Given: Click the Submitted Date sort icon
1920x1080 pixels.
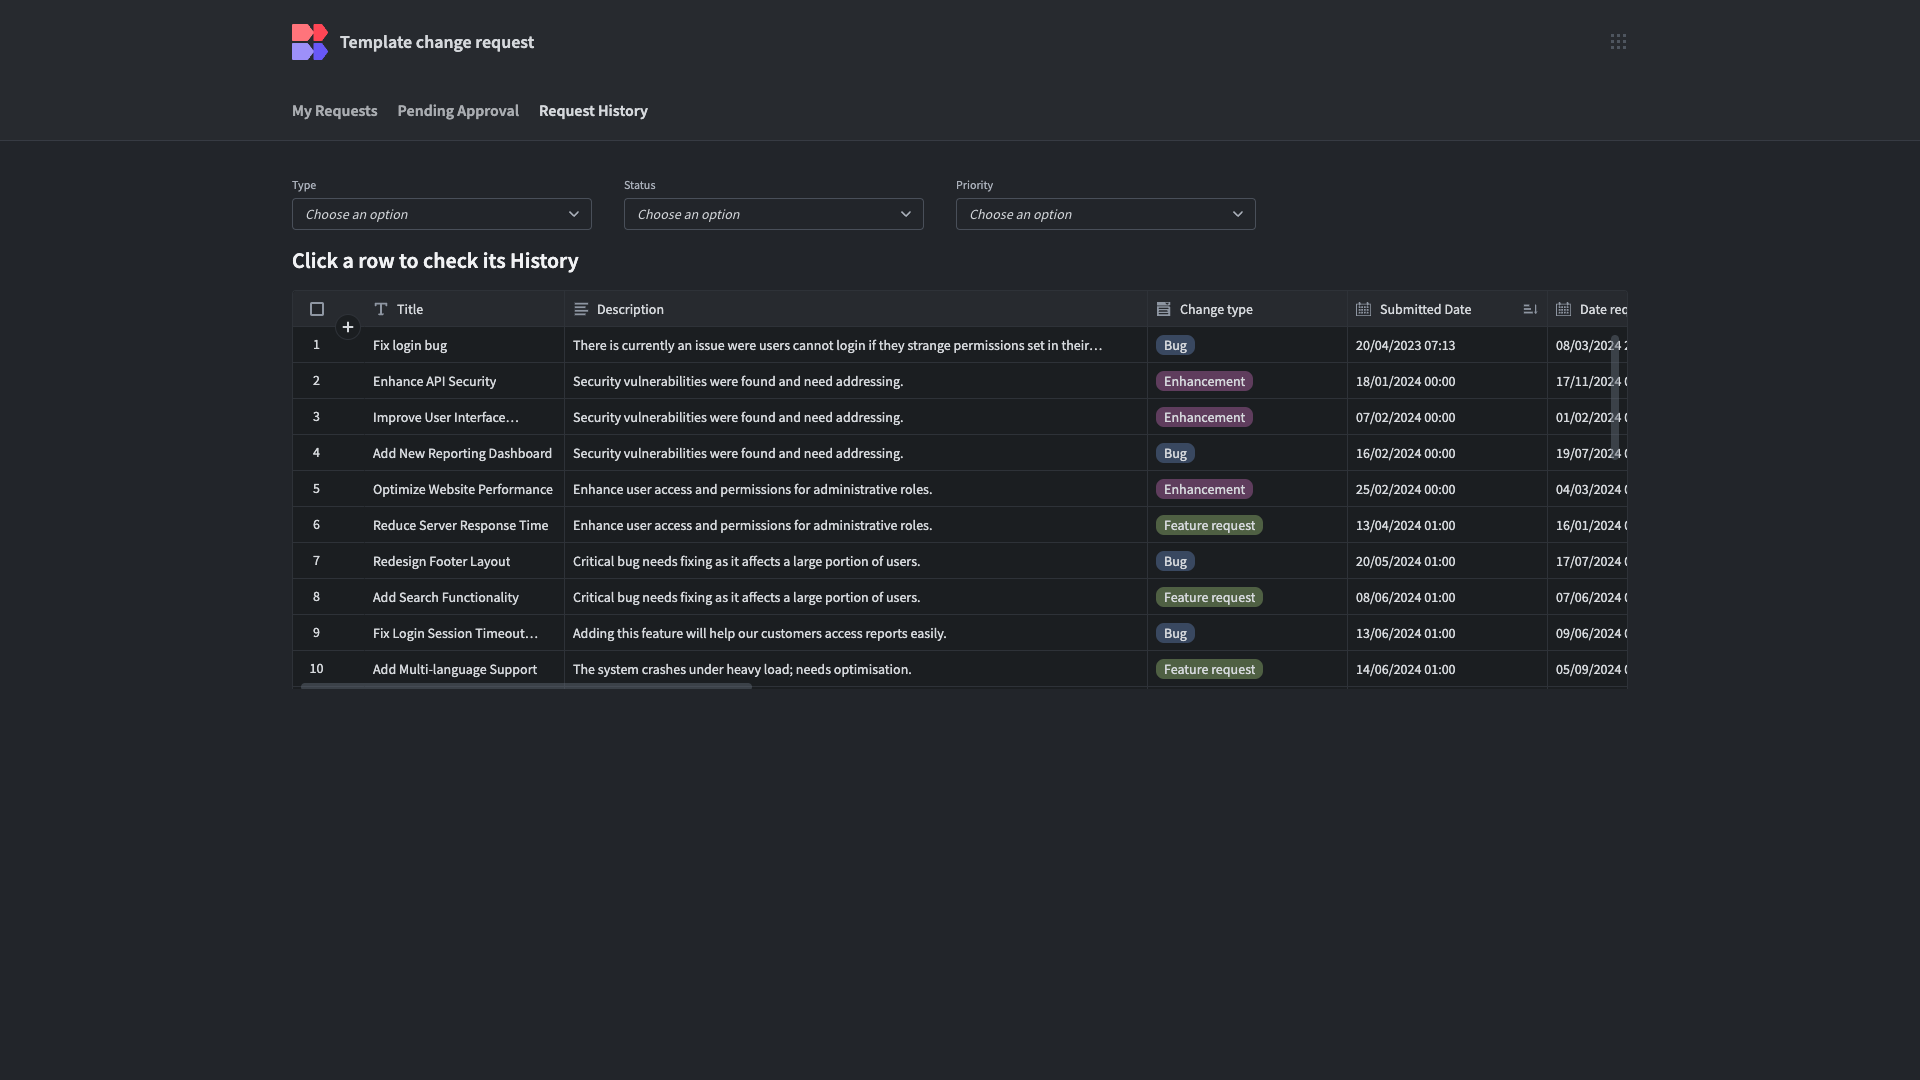Looking at the screenshot, I should (1530, 309).
